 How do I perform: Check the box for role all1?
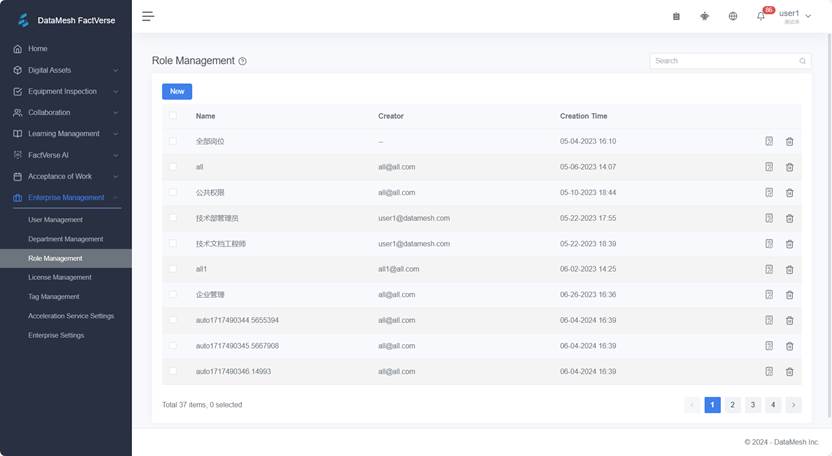coord(173,269)
